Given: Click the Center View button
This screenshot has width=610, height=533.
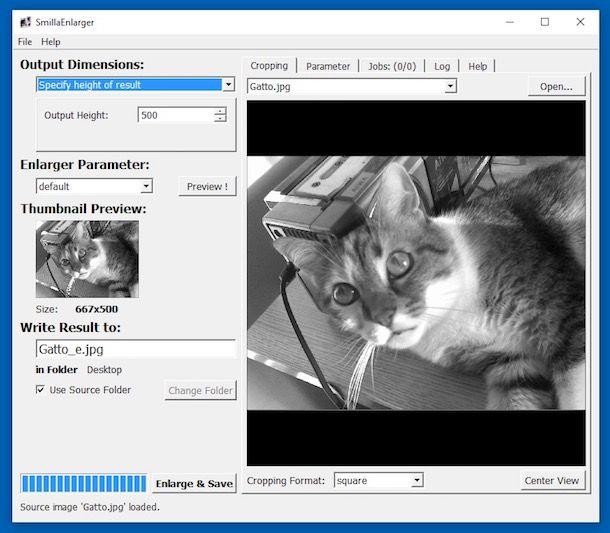Looking at the screenshot, I should click(552, 480).
